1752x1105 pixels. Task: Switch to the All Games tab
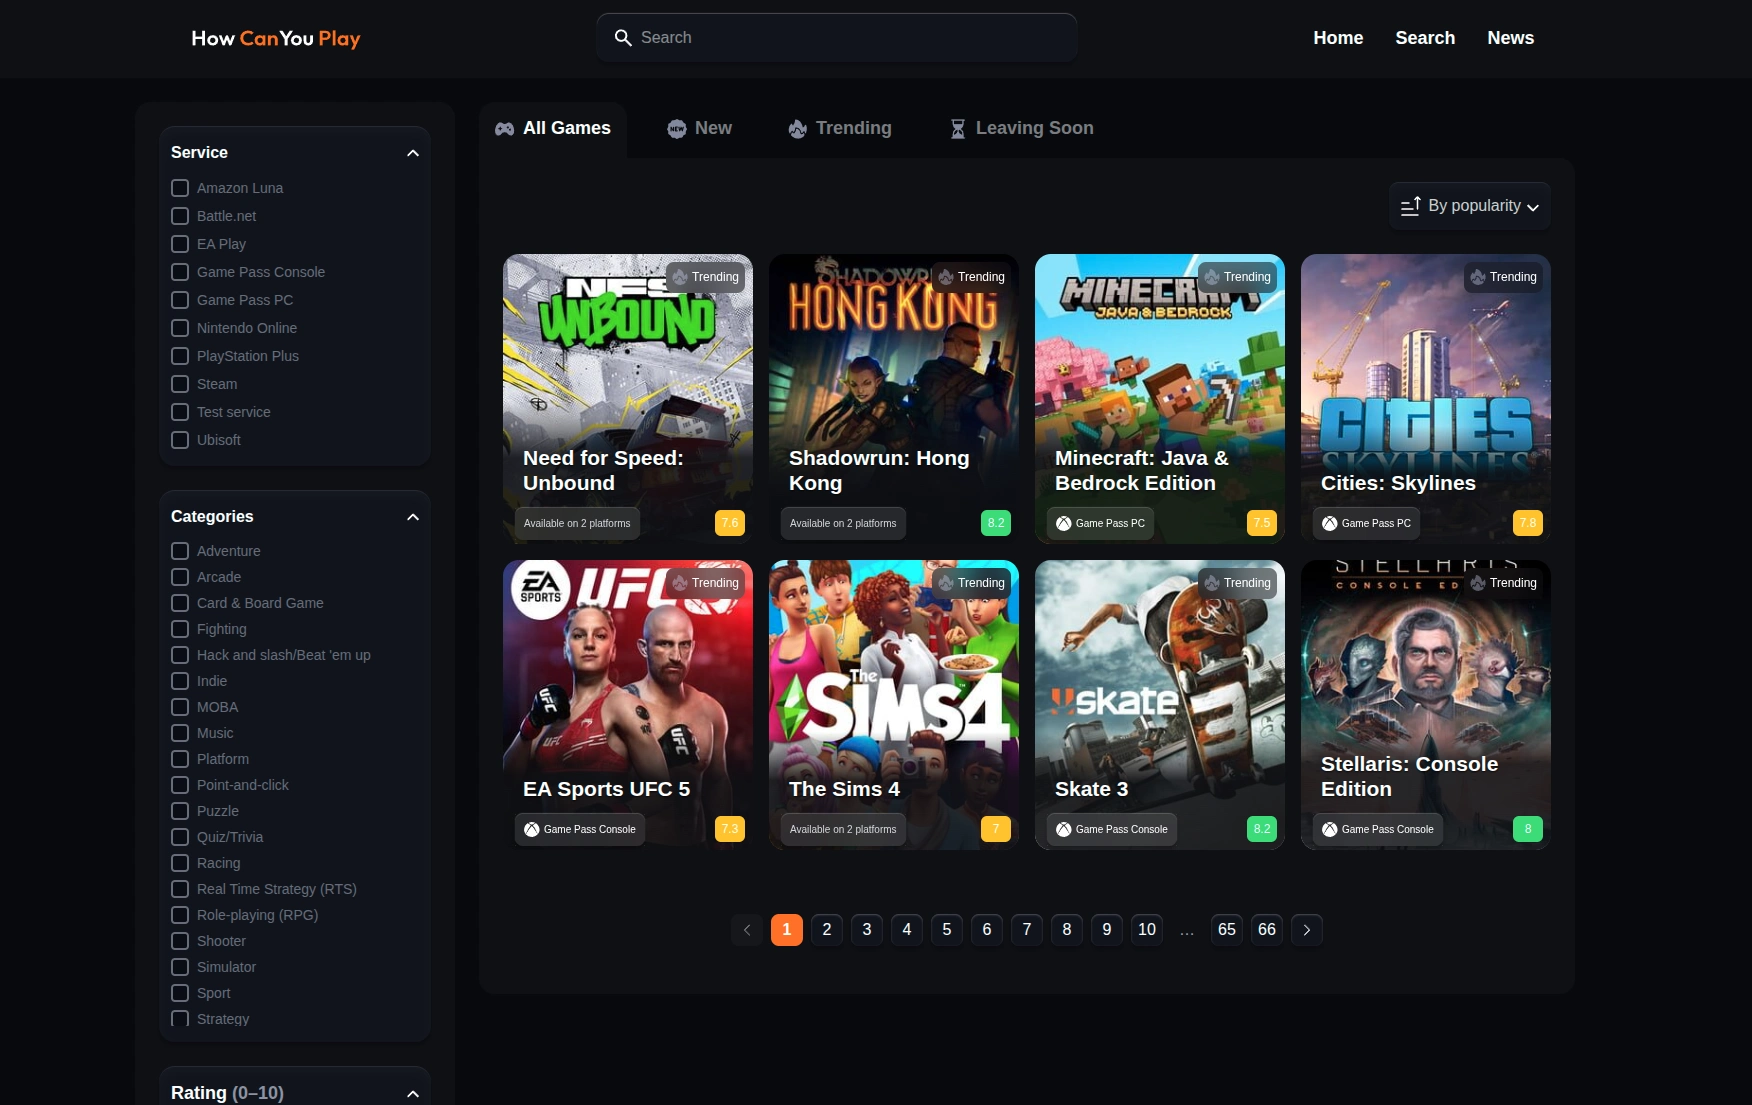553,129
